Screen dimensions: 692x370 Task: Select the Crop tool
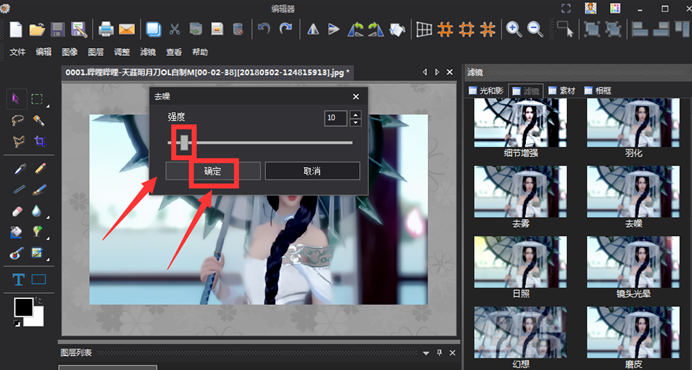click(x=40, y=141)
